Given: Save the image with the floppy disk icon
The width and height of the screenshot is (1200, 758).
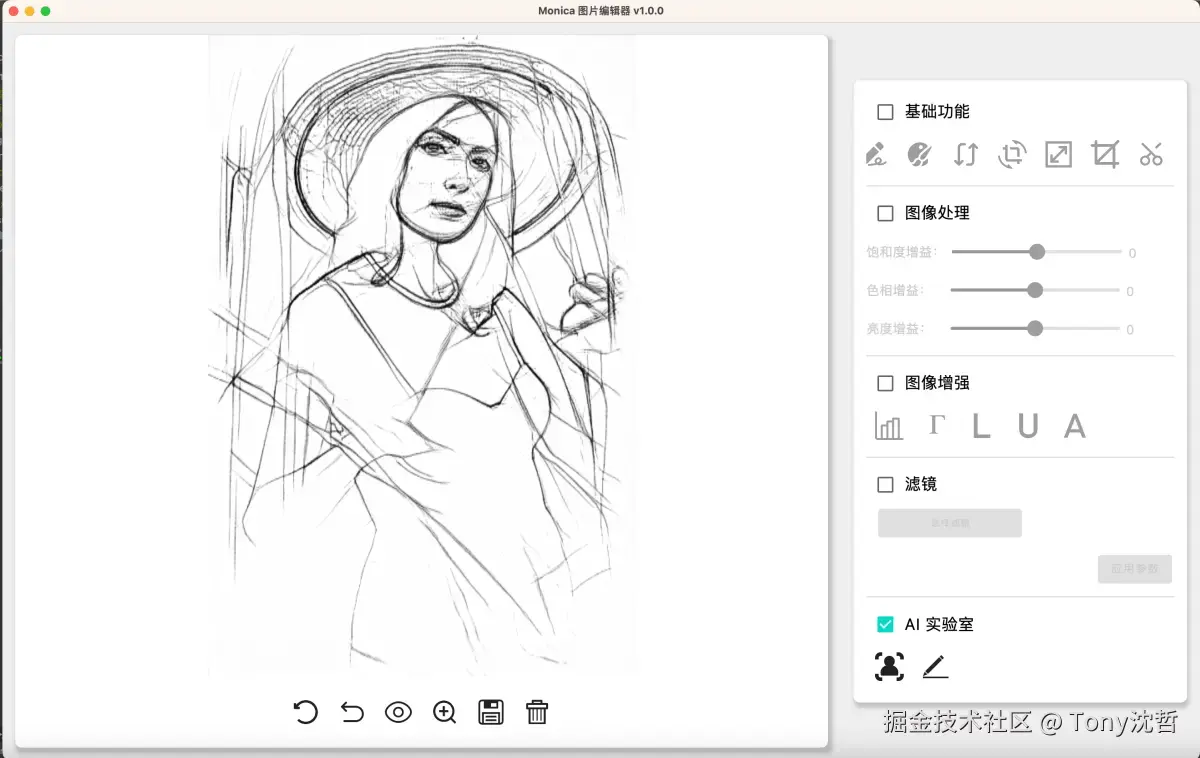Looking at the screenshot, I should tap(491, 712).
